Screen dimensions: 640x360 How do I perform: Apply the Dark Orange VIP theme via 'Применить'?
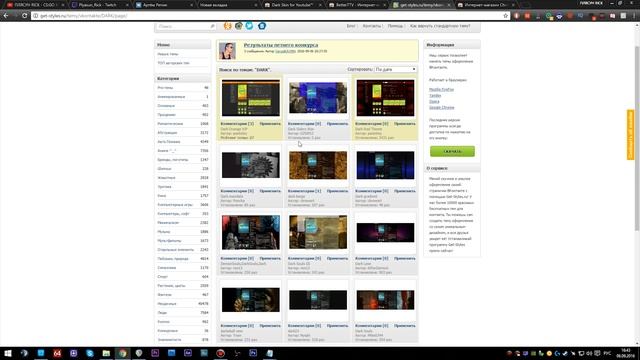point(270,124)
